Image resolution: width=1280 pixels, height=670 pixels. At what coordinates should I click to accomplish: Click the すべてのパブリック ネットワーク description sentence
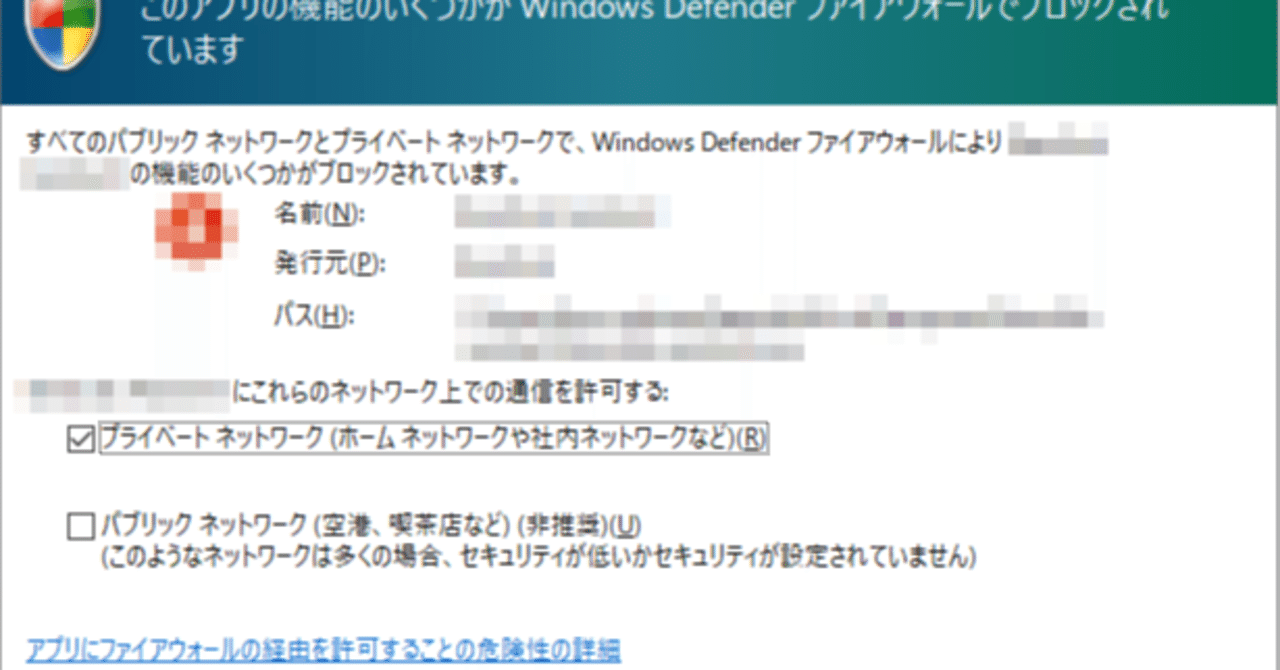tap(566, 158)
